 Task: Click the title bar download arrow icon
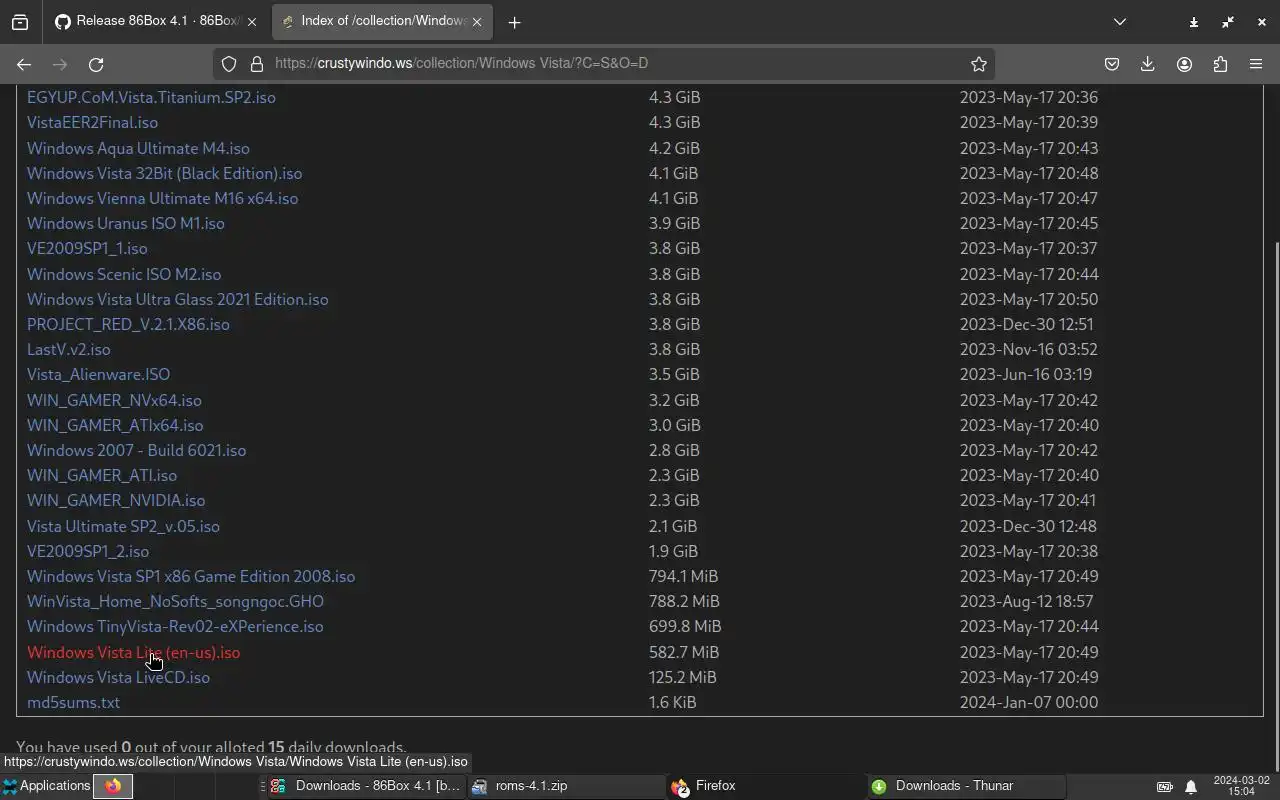point(1193,22)
